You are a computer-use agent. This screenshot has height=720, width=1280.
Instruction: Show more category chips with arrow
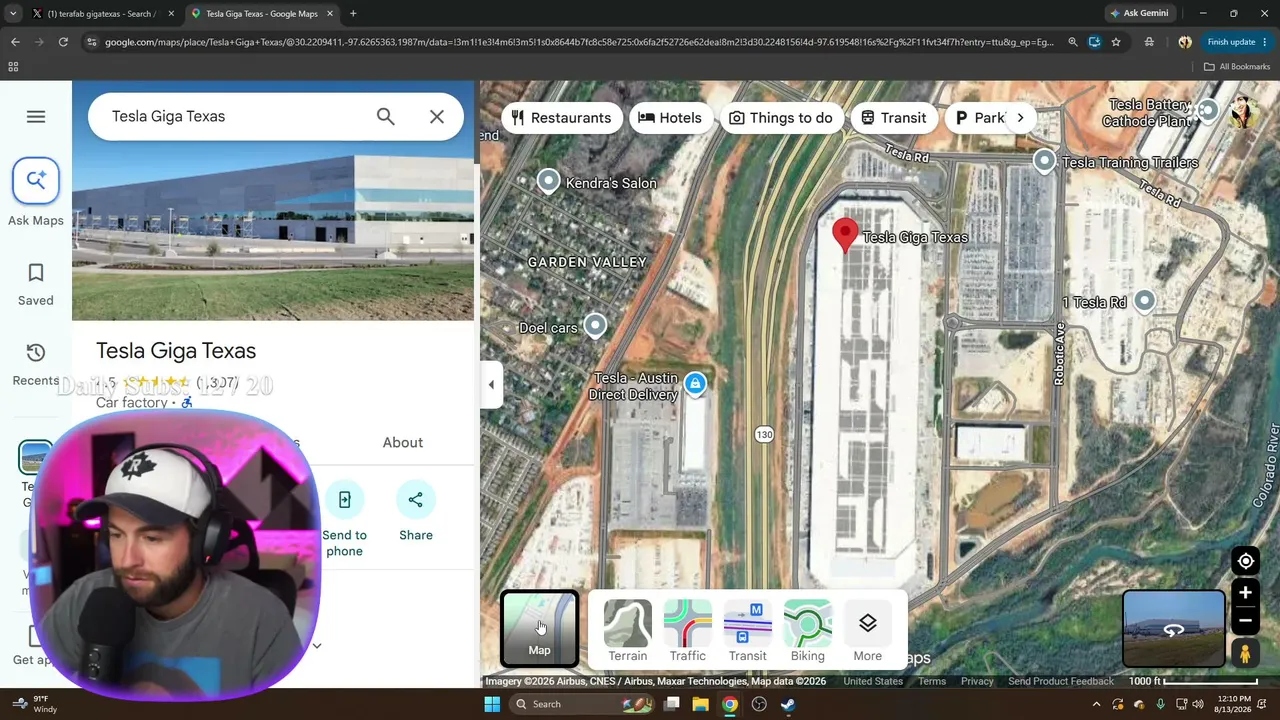tap(1020, 118)
